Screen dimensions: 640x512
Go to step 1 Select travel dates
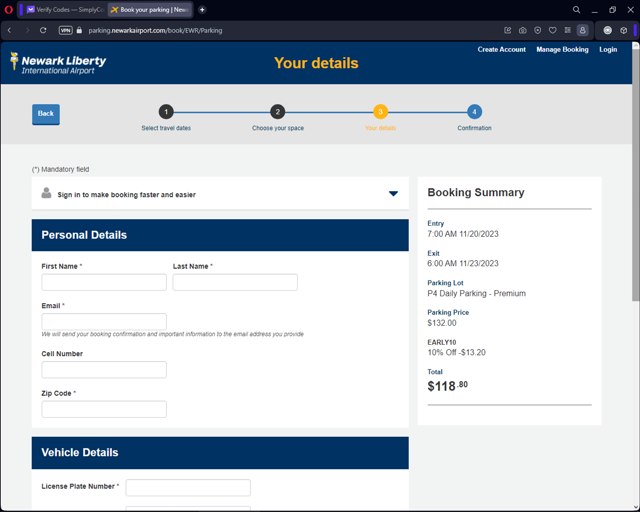(166, 112)
